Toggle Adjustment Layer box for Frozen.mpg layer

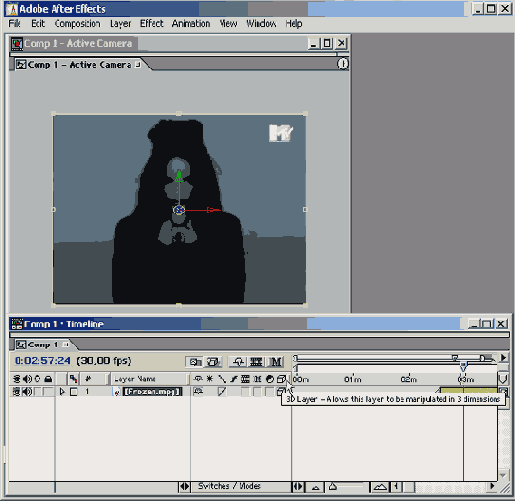click(x=269, y=392)
